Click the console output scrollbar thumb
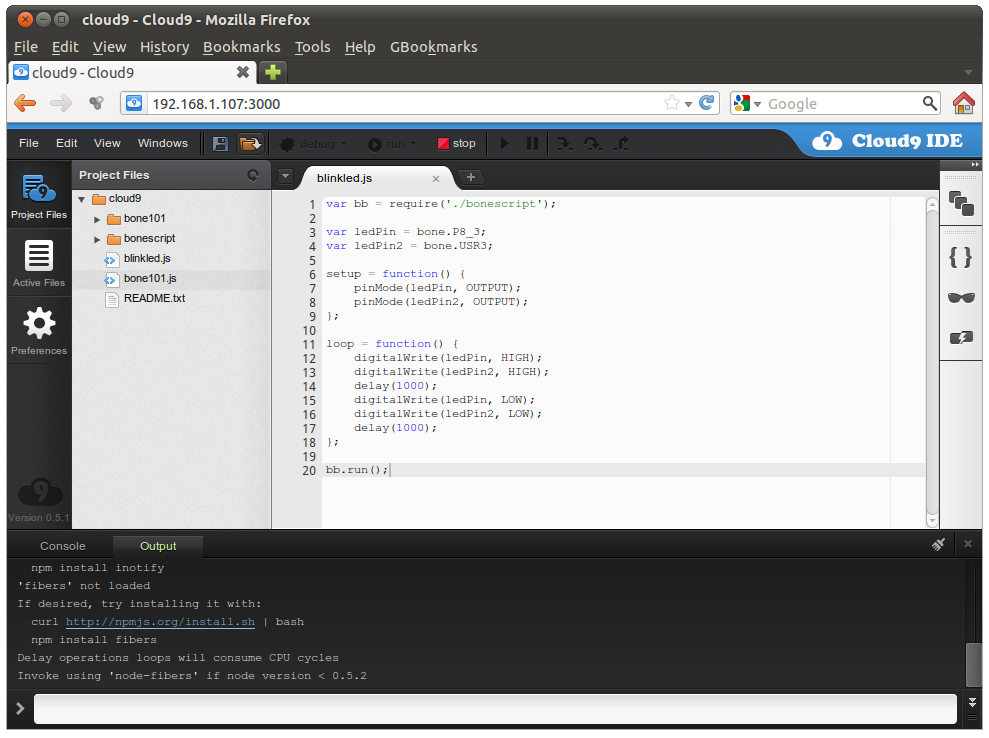989x738 pixels. pos(973,664)
